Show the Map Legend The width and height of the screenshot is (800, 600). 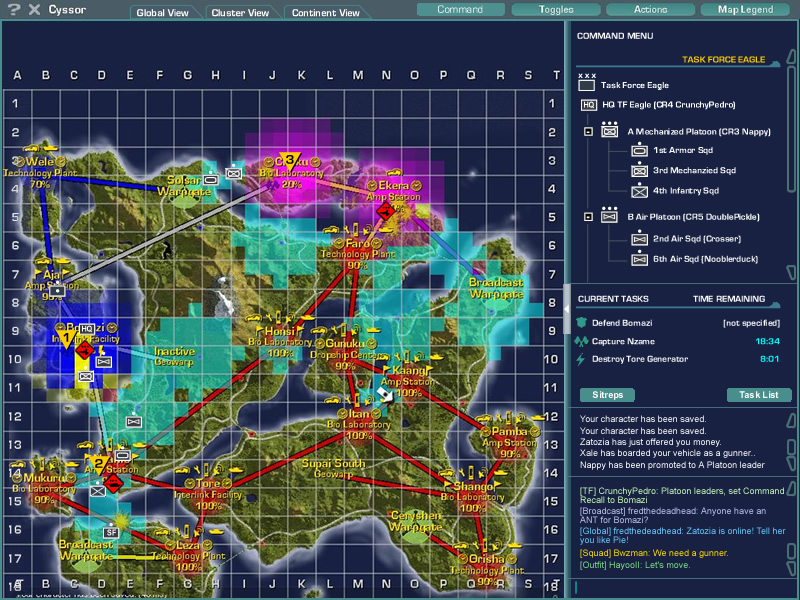pyautogui.click(x=745, y=9)
